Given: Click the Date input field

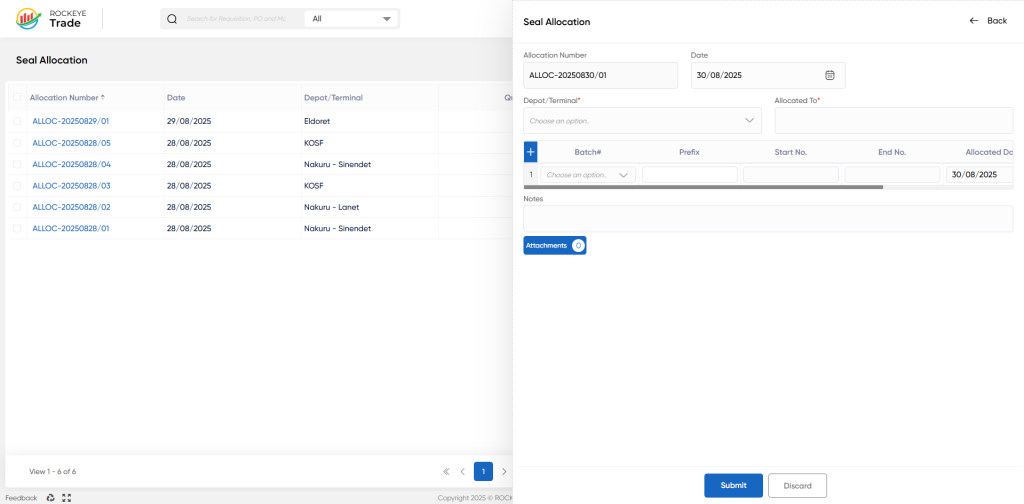Looking at the screenshot, I should point(768,75).
